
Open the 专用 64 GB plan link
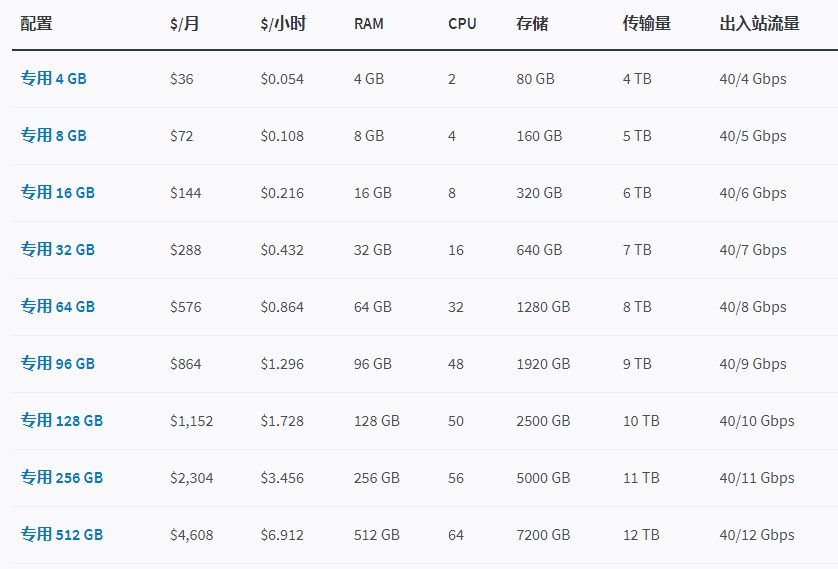click(x=58, y=307)
